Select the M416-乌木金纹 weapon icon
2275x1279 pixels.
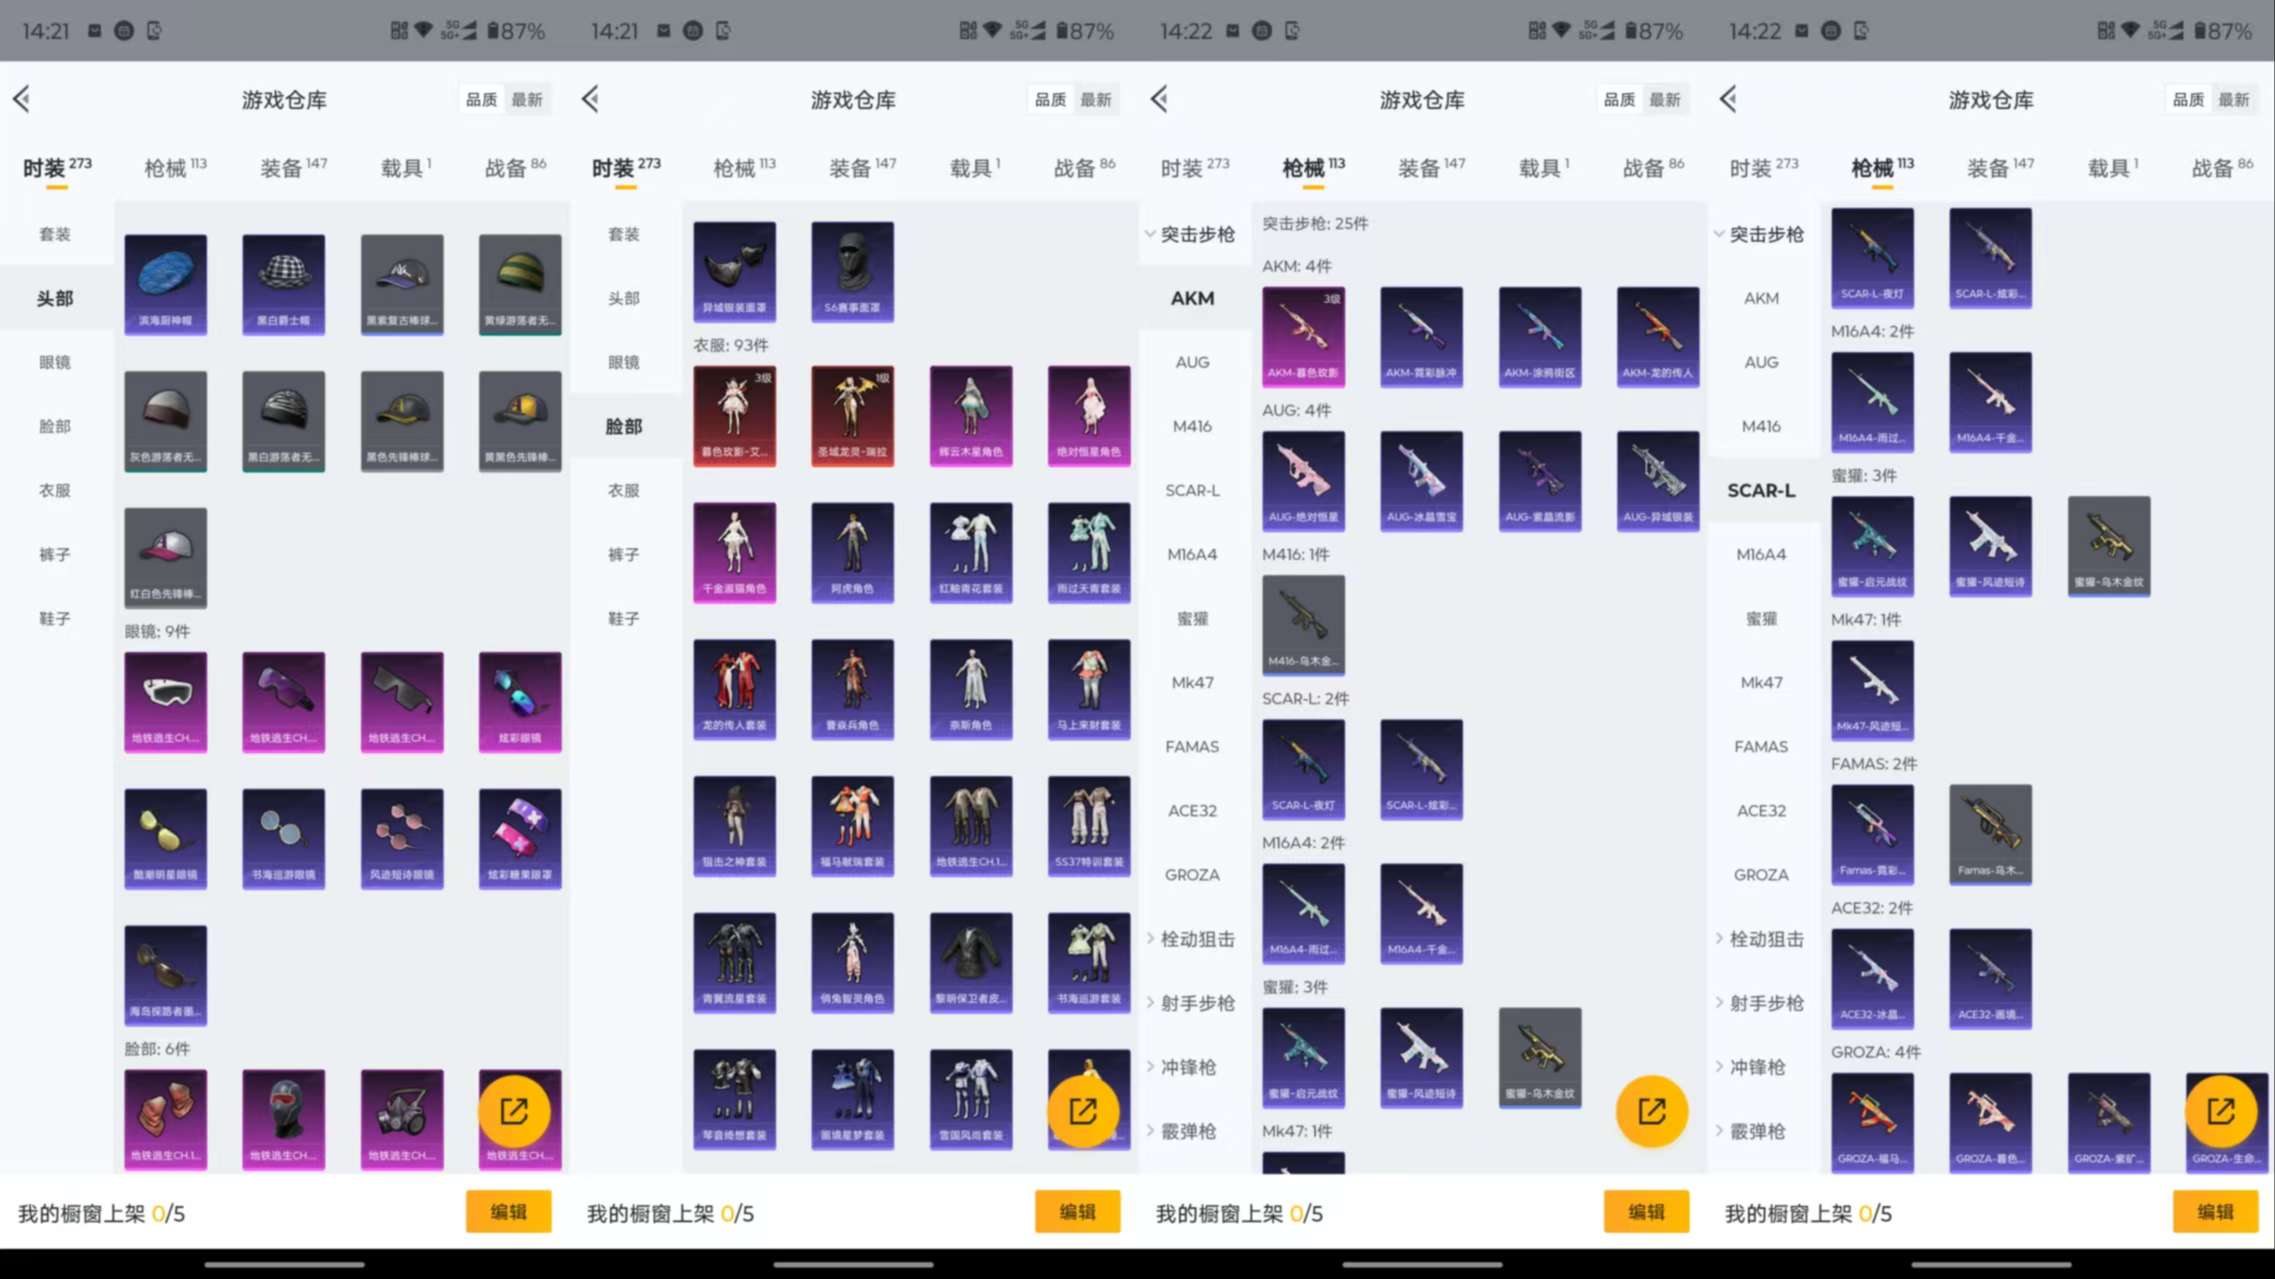[x=1303, y=625]
